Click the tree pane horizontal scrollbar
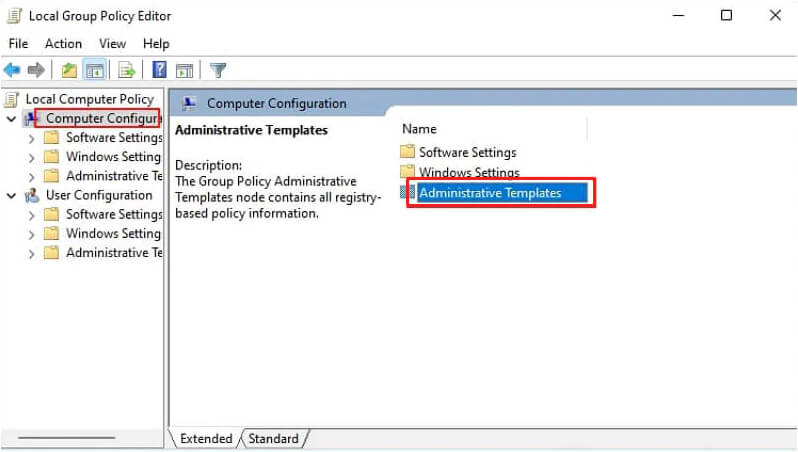The width and height of the screenshot is (798, 452). [67, 437]
